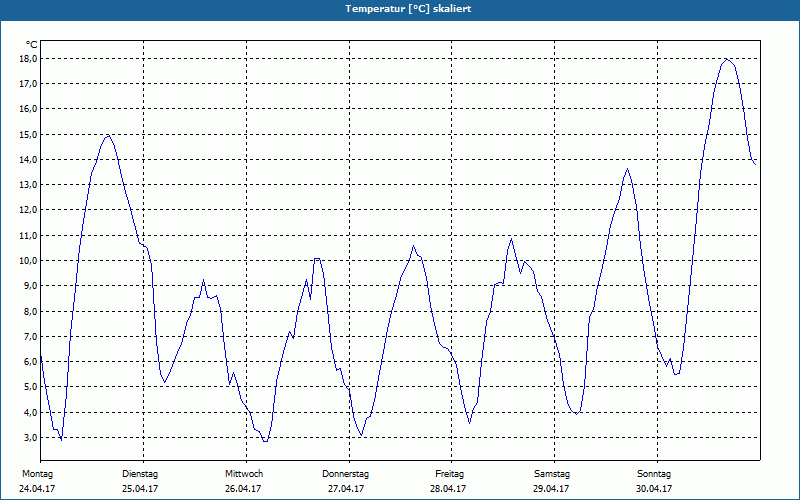
Task: Click the Mittwoch day label
Action: point(244,474)
